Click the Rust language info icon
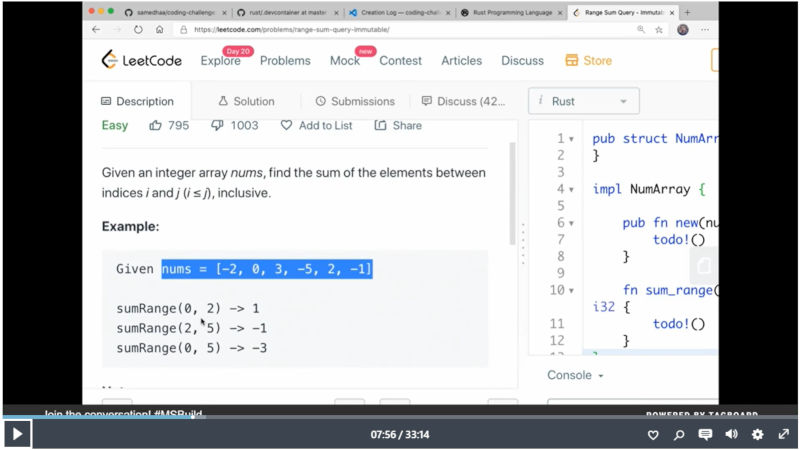 (x=540, y=100)
